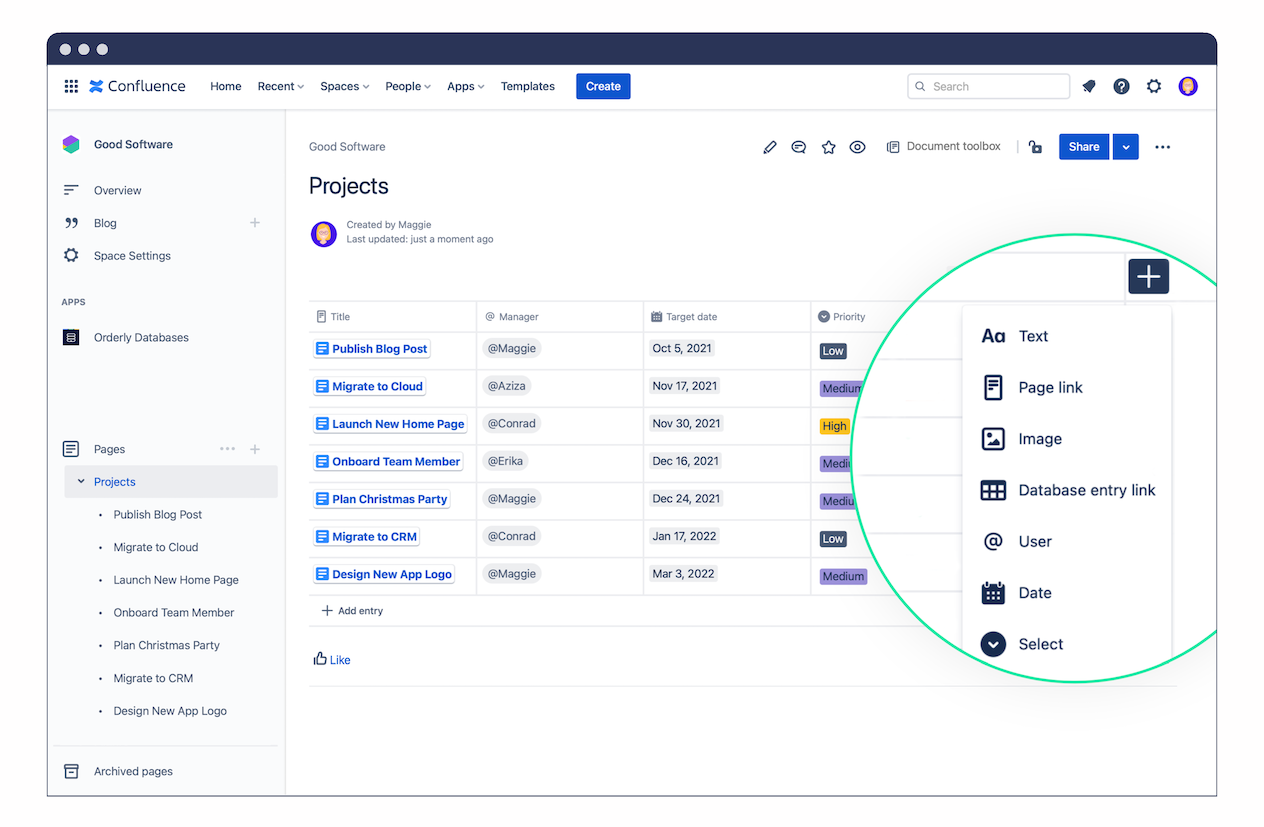Click the blue Create button

point(603,86)
